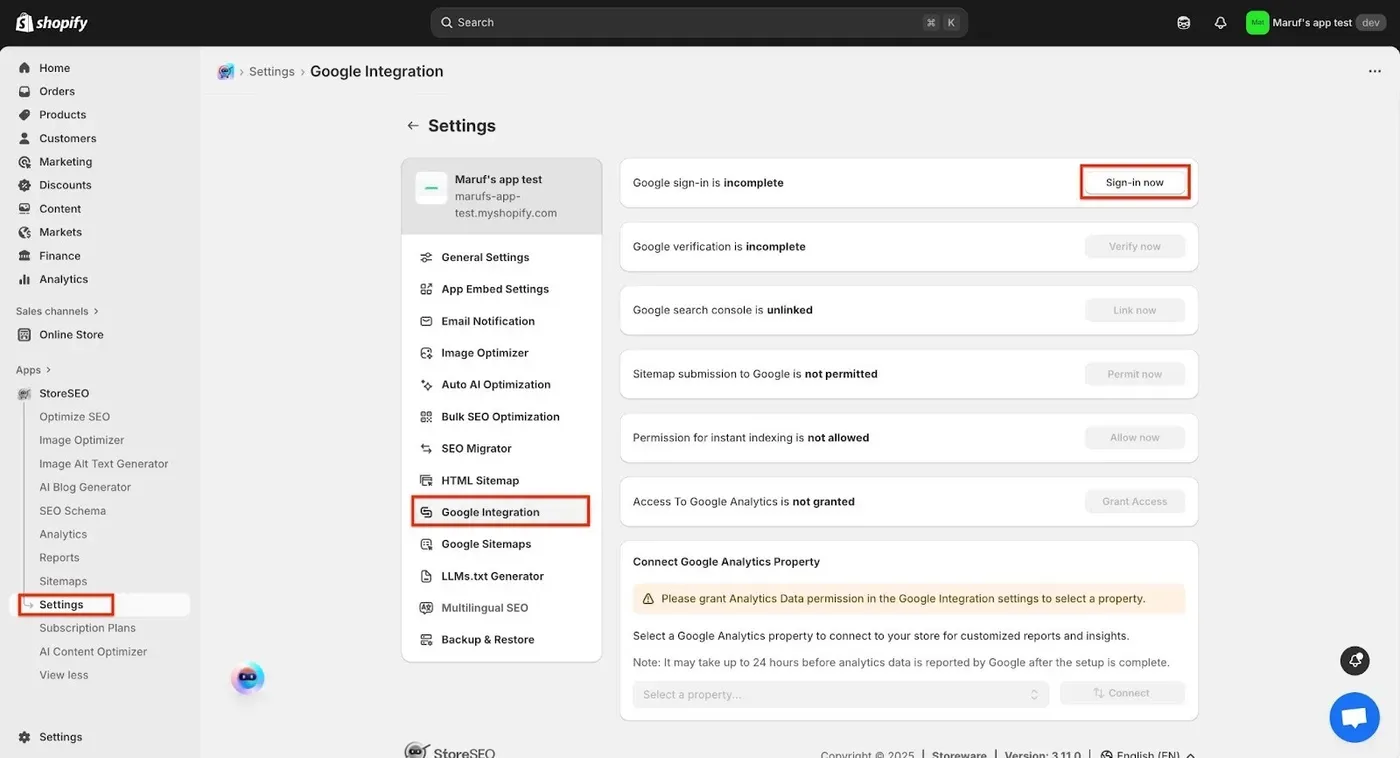Click the Marketing target icon
This screenshot has width=1400, height=758.
(25, 162)
